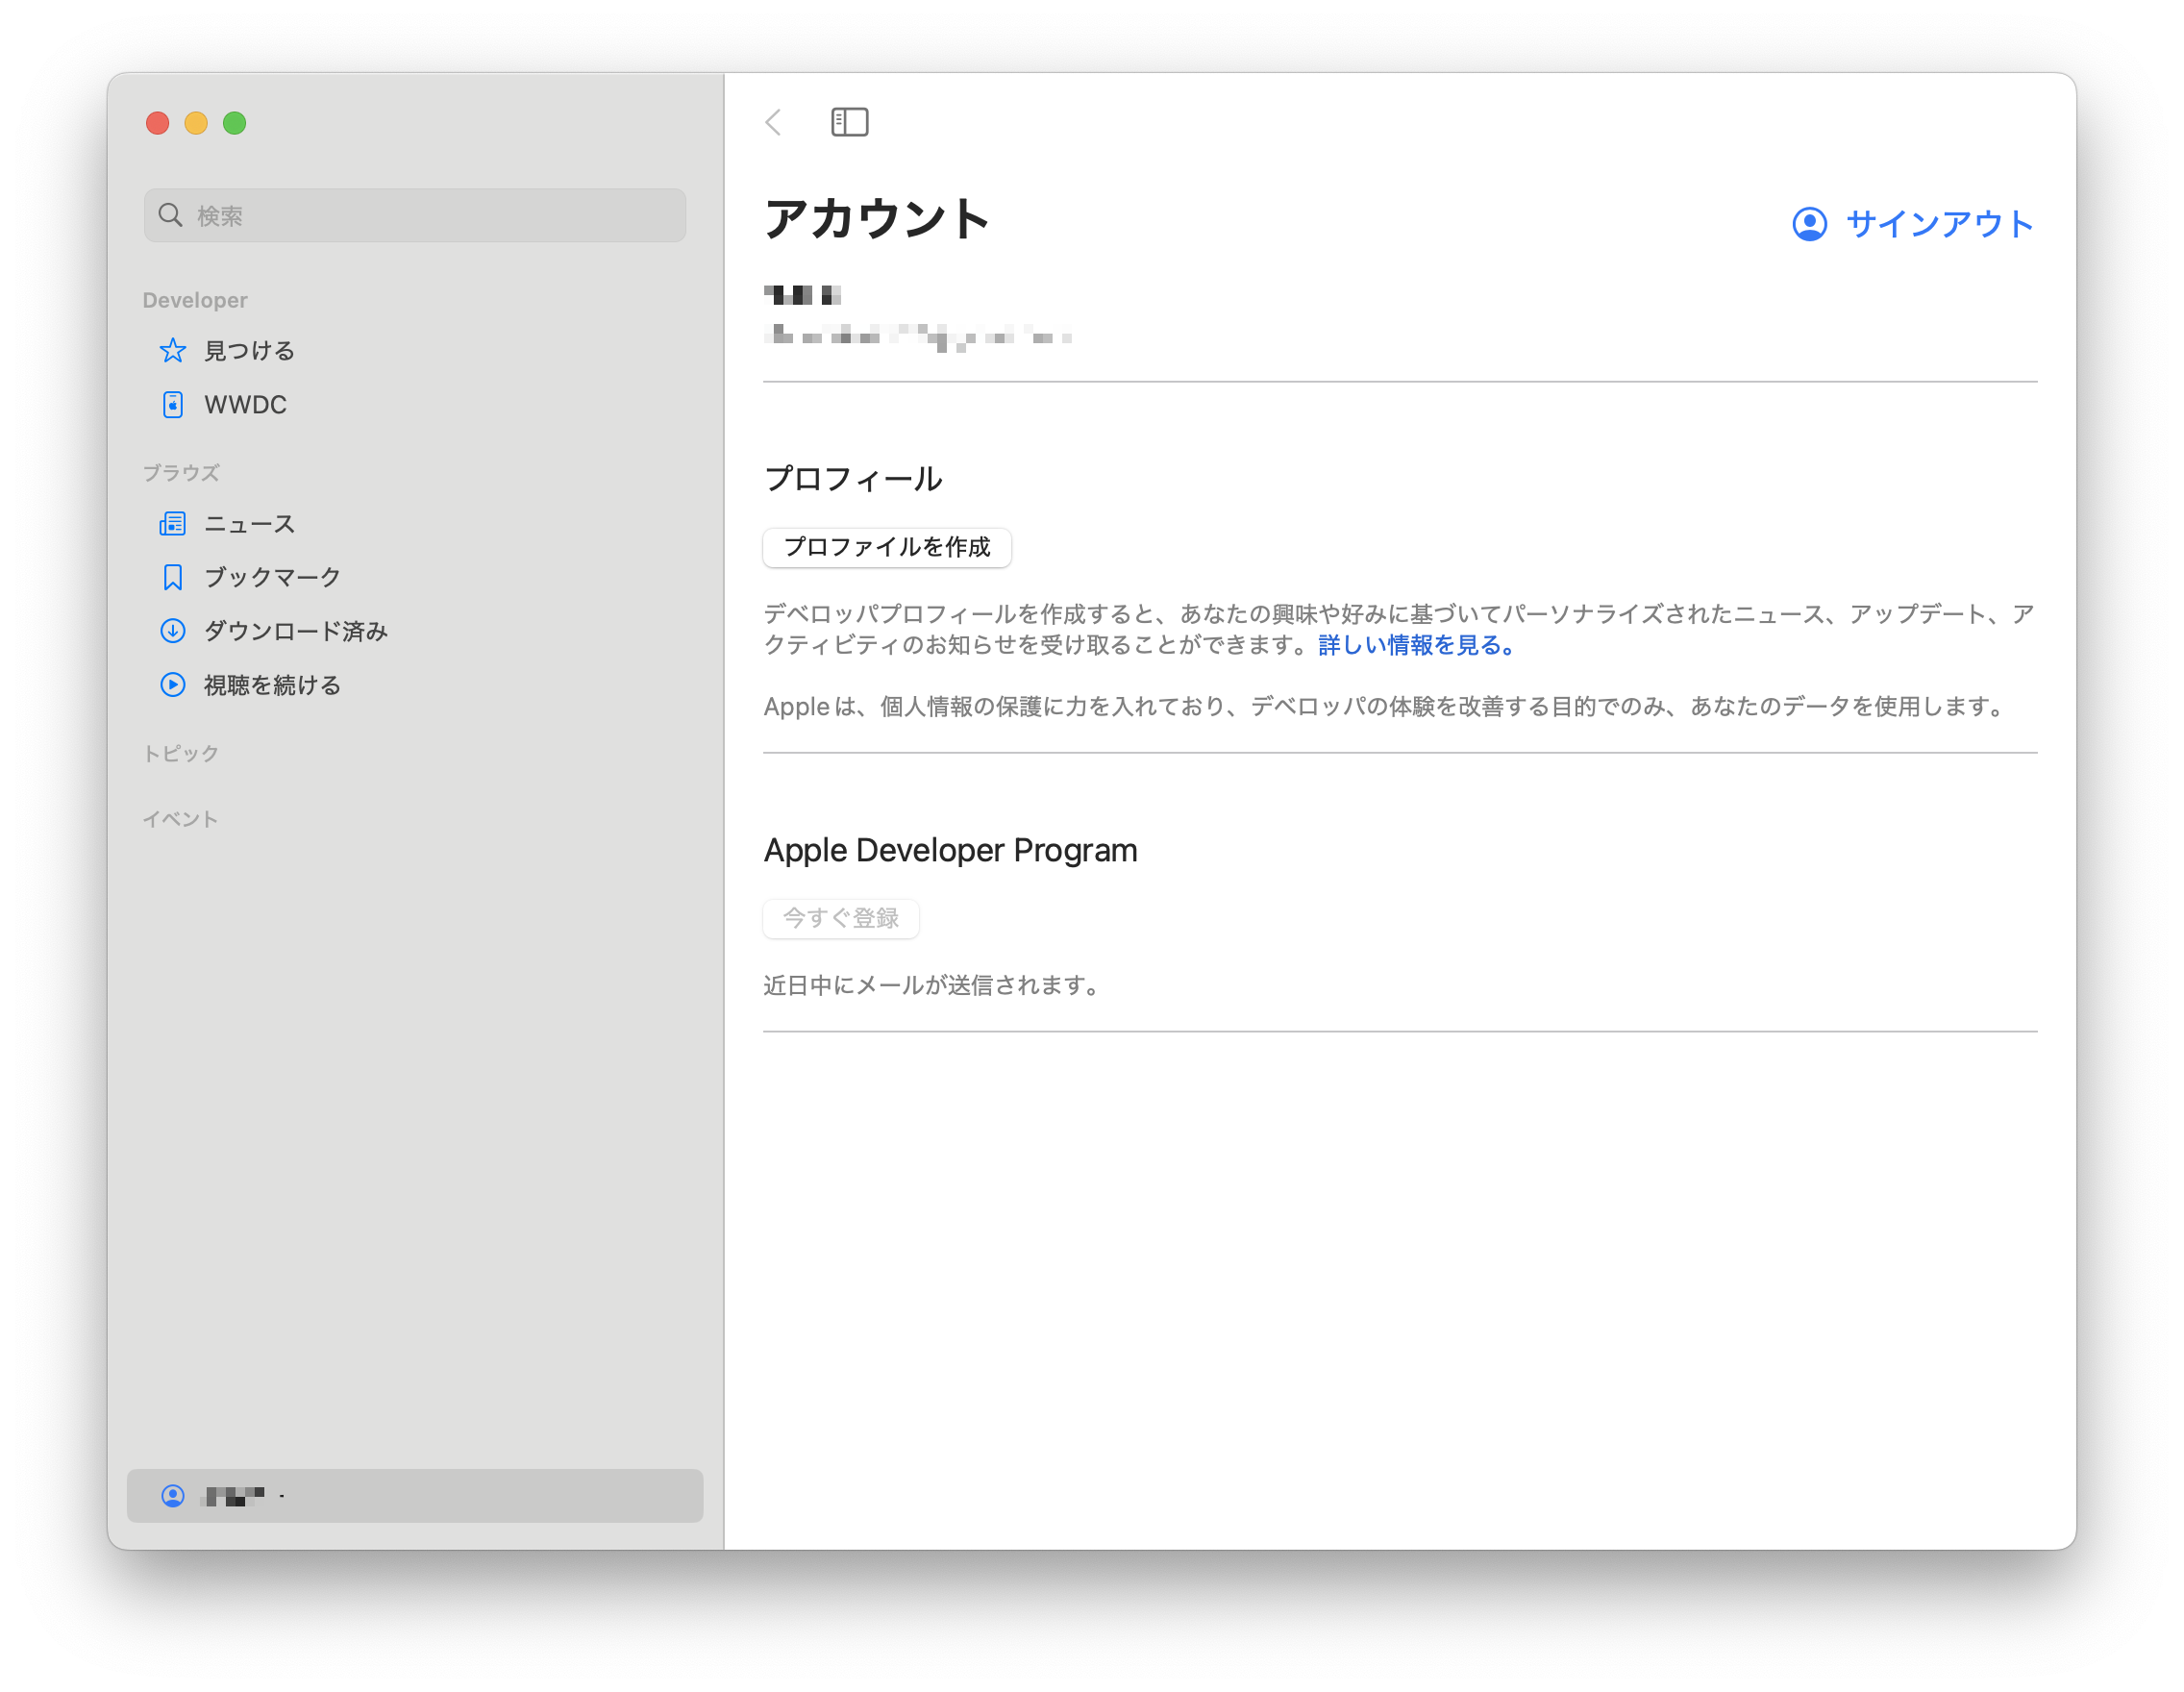Click the 視聴を続ける play icon
The image size is (2184, 1692).
click(x=172, y=685)
